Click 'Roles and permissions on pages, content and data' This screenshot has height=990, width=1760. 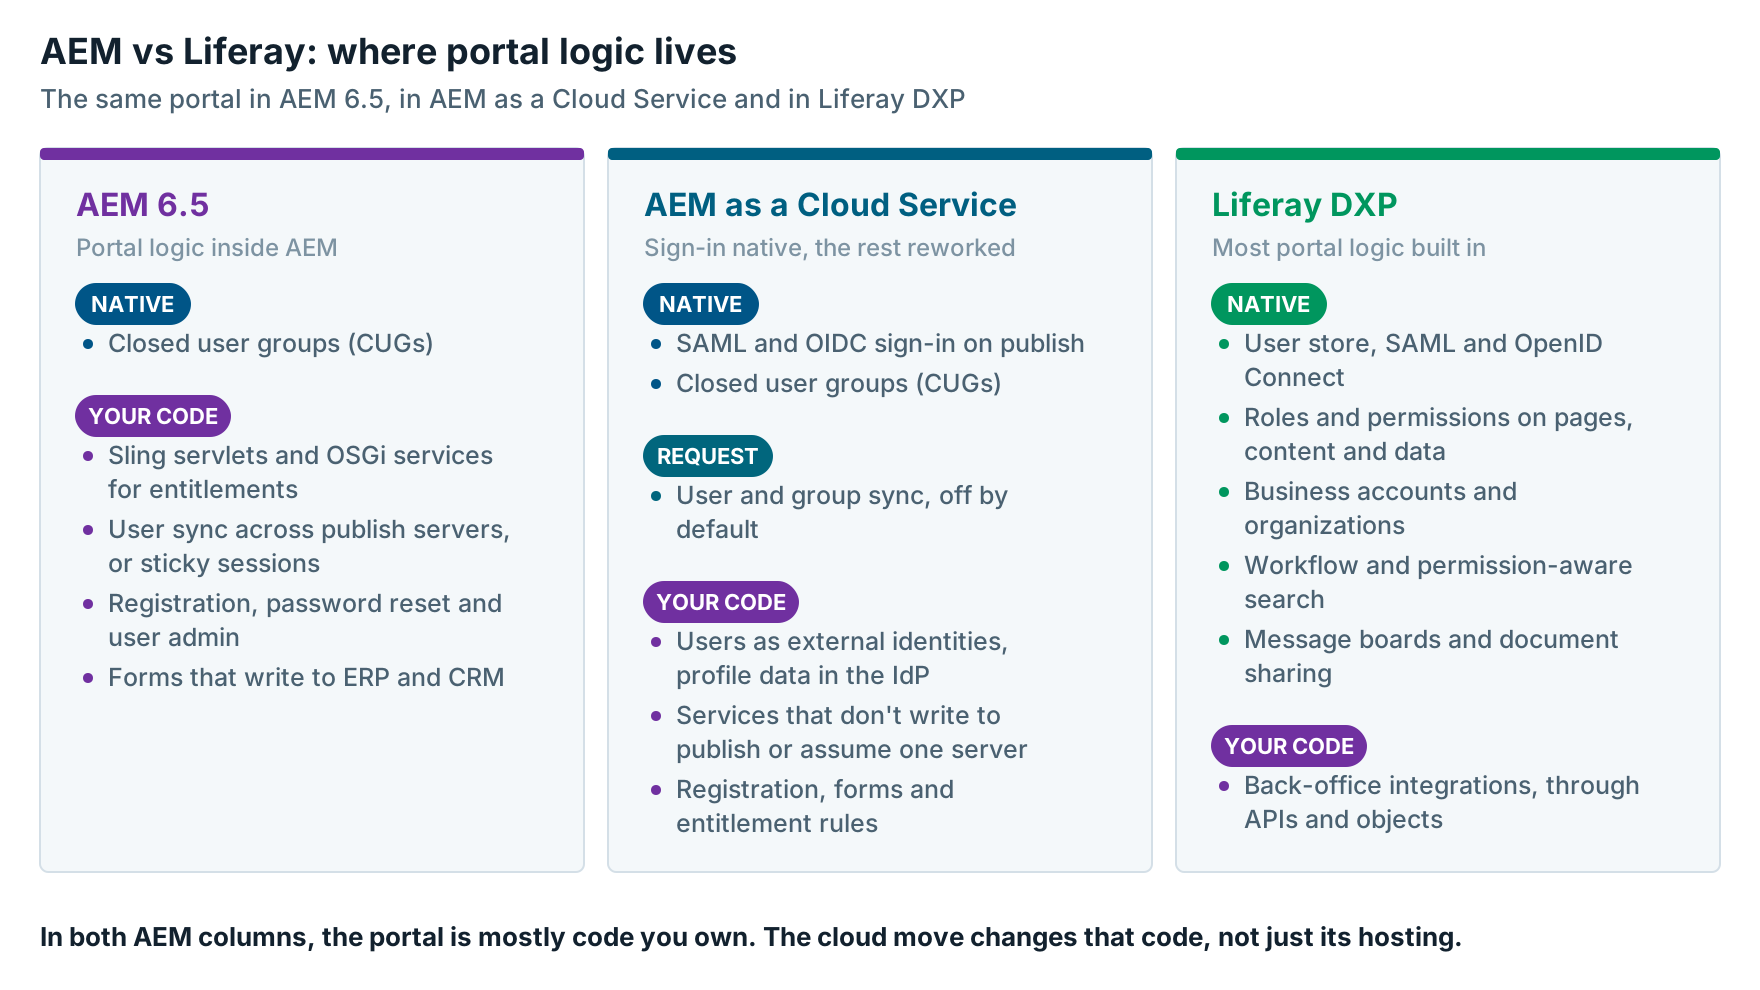click(1438, 434)
